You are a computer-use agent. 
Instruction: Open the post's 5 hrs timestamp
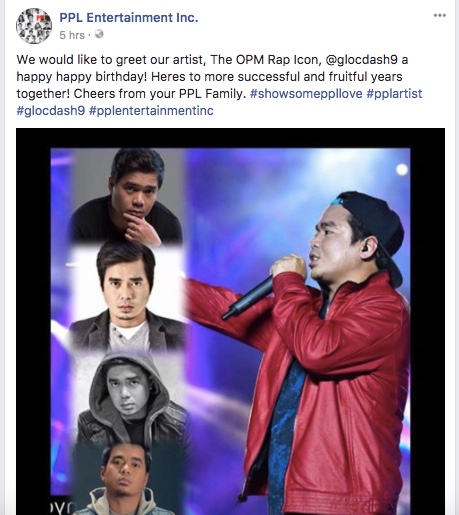tap(72, 35)
